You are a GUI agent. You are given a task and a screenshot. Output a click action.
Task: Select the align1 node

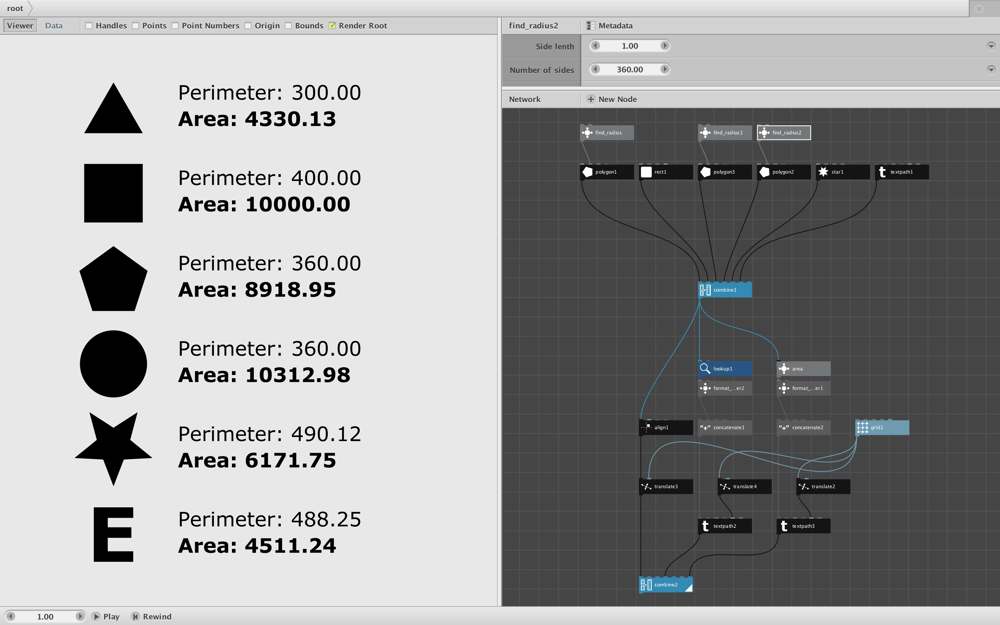pyautogui.click(x=666, y=427)
